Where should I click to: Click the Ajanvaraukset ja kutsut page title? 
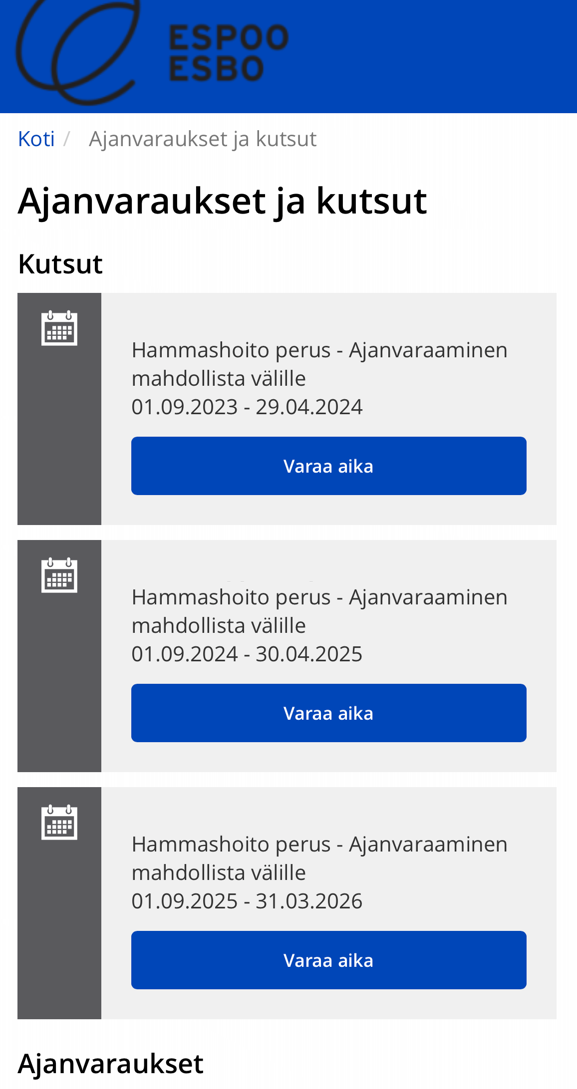point(221,200)
